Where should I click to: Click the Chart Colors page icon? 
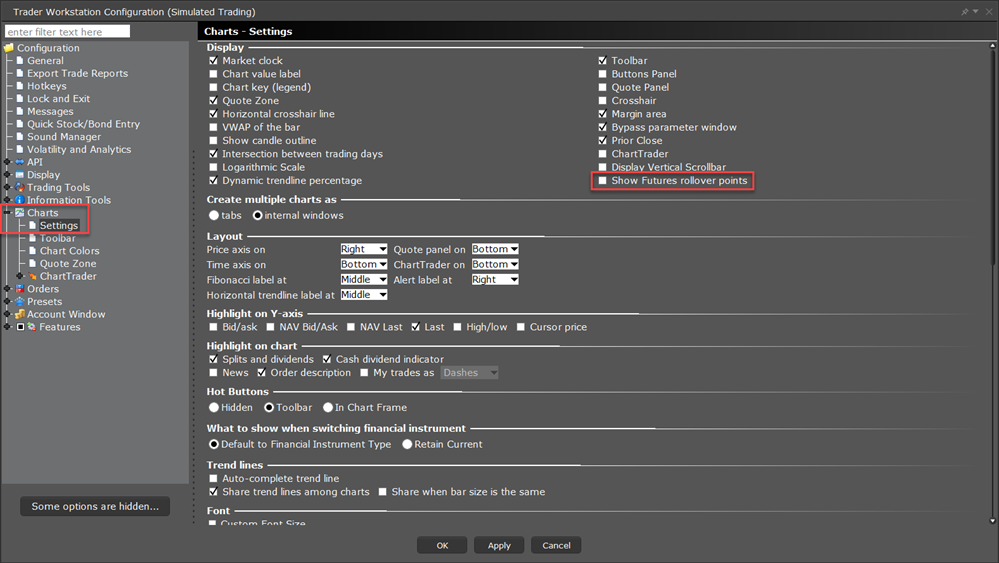pos(32,250)
